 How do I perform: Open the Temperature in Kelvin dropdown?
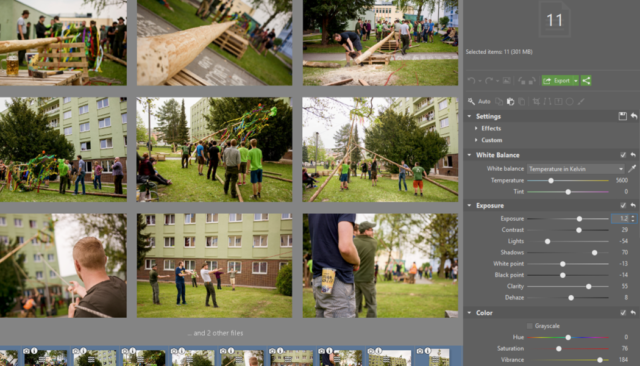[576, 169]
